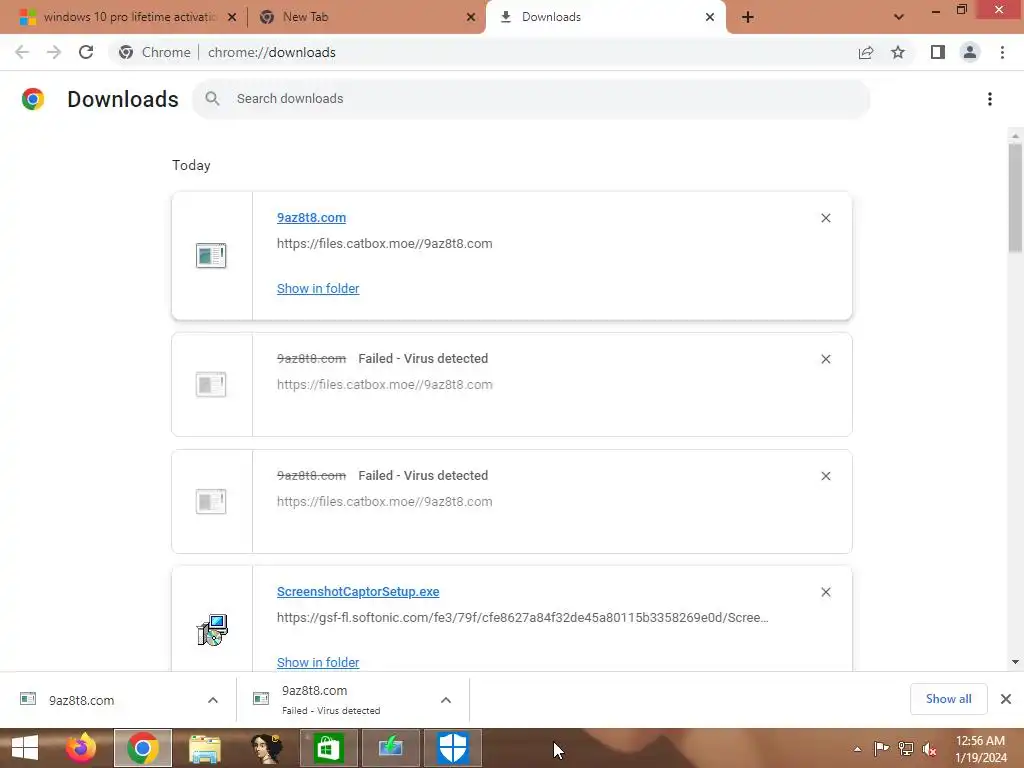This screenshot has height=768, width=1024.
Task: Click the search magnifier icon
Action: (x=212, y=99)
